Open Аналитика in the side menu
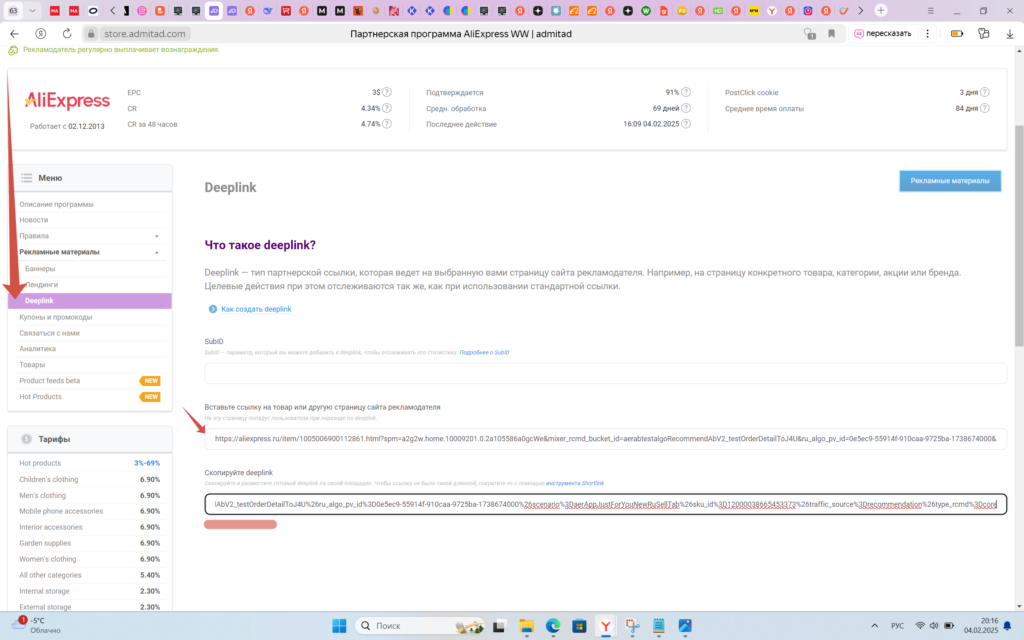This screenshot has height=640, width=1024. point(37,349)
